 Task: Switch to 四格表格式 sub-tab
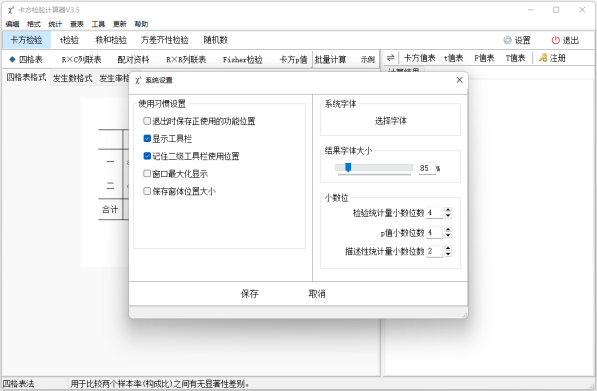tap(26, 77)
